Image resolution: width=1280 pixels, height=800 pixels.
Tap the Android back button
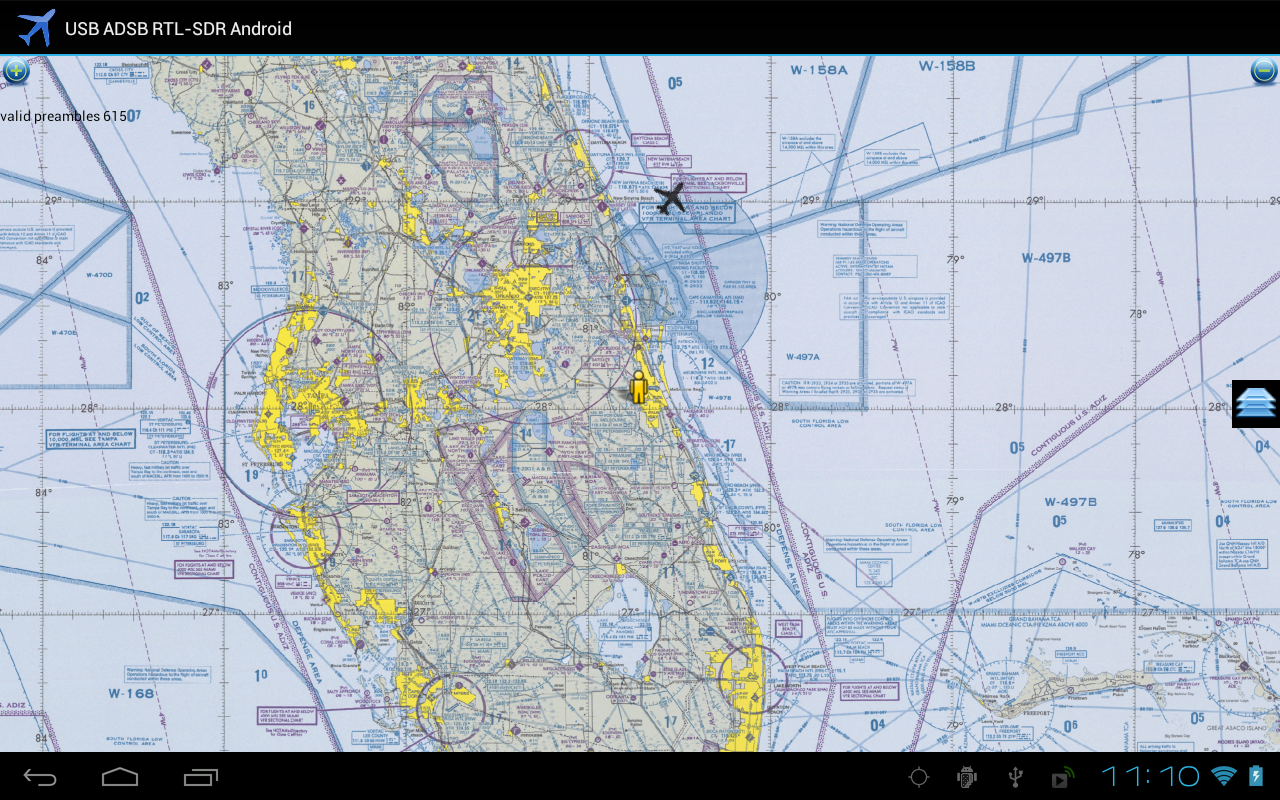pos(40,776)
